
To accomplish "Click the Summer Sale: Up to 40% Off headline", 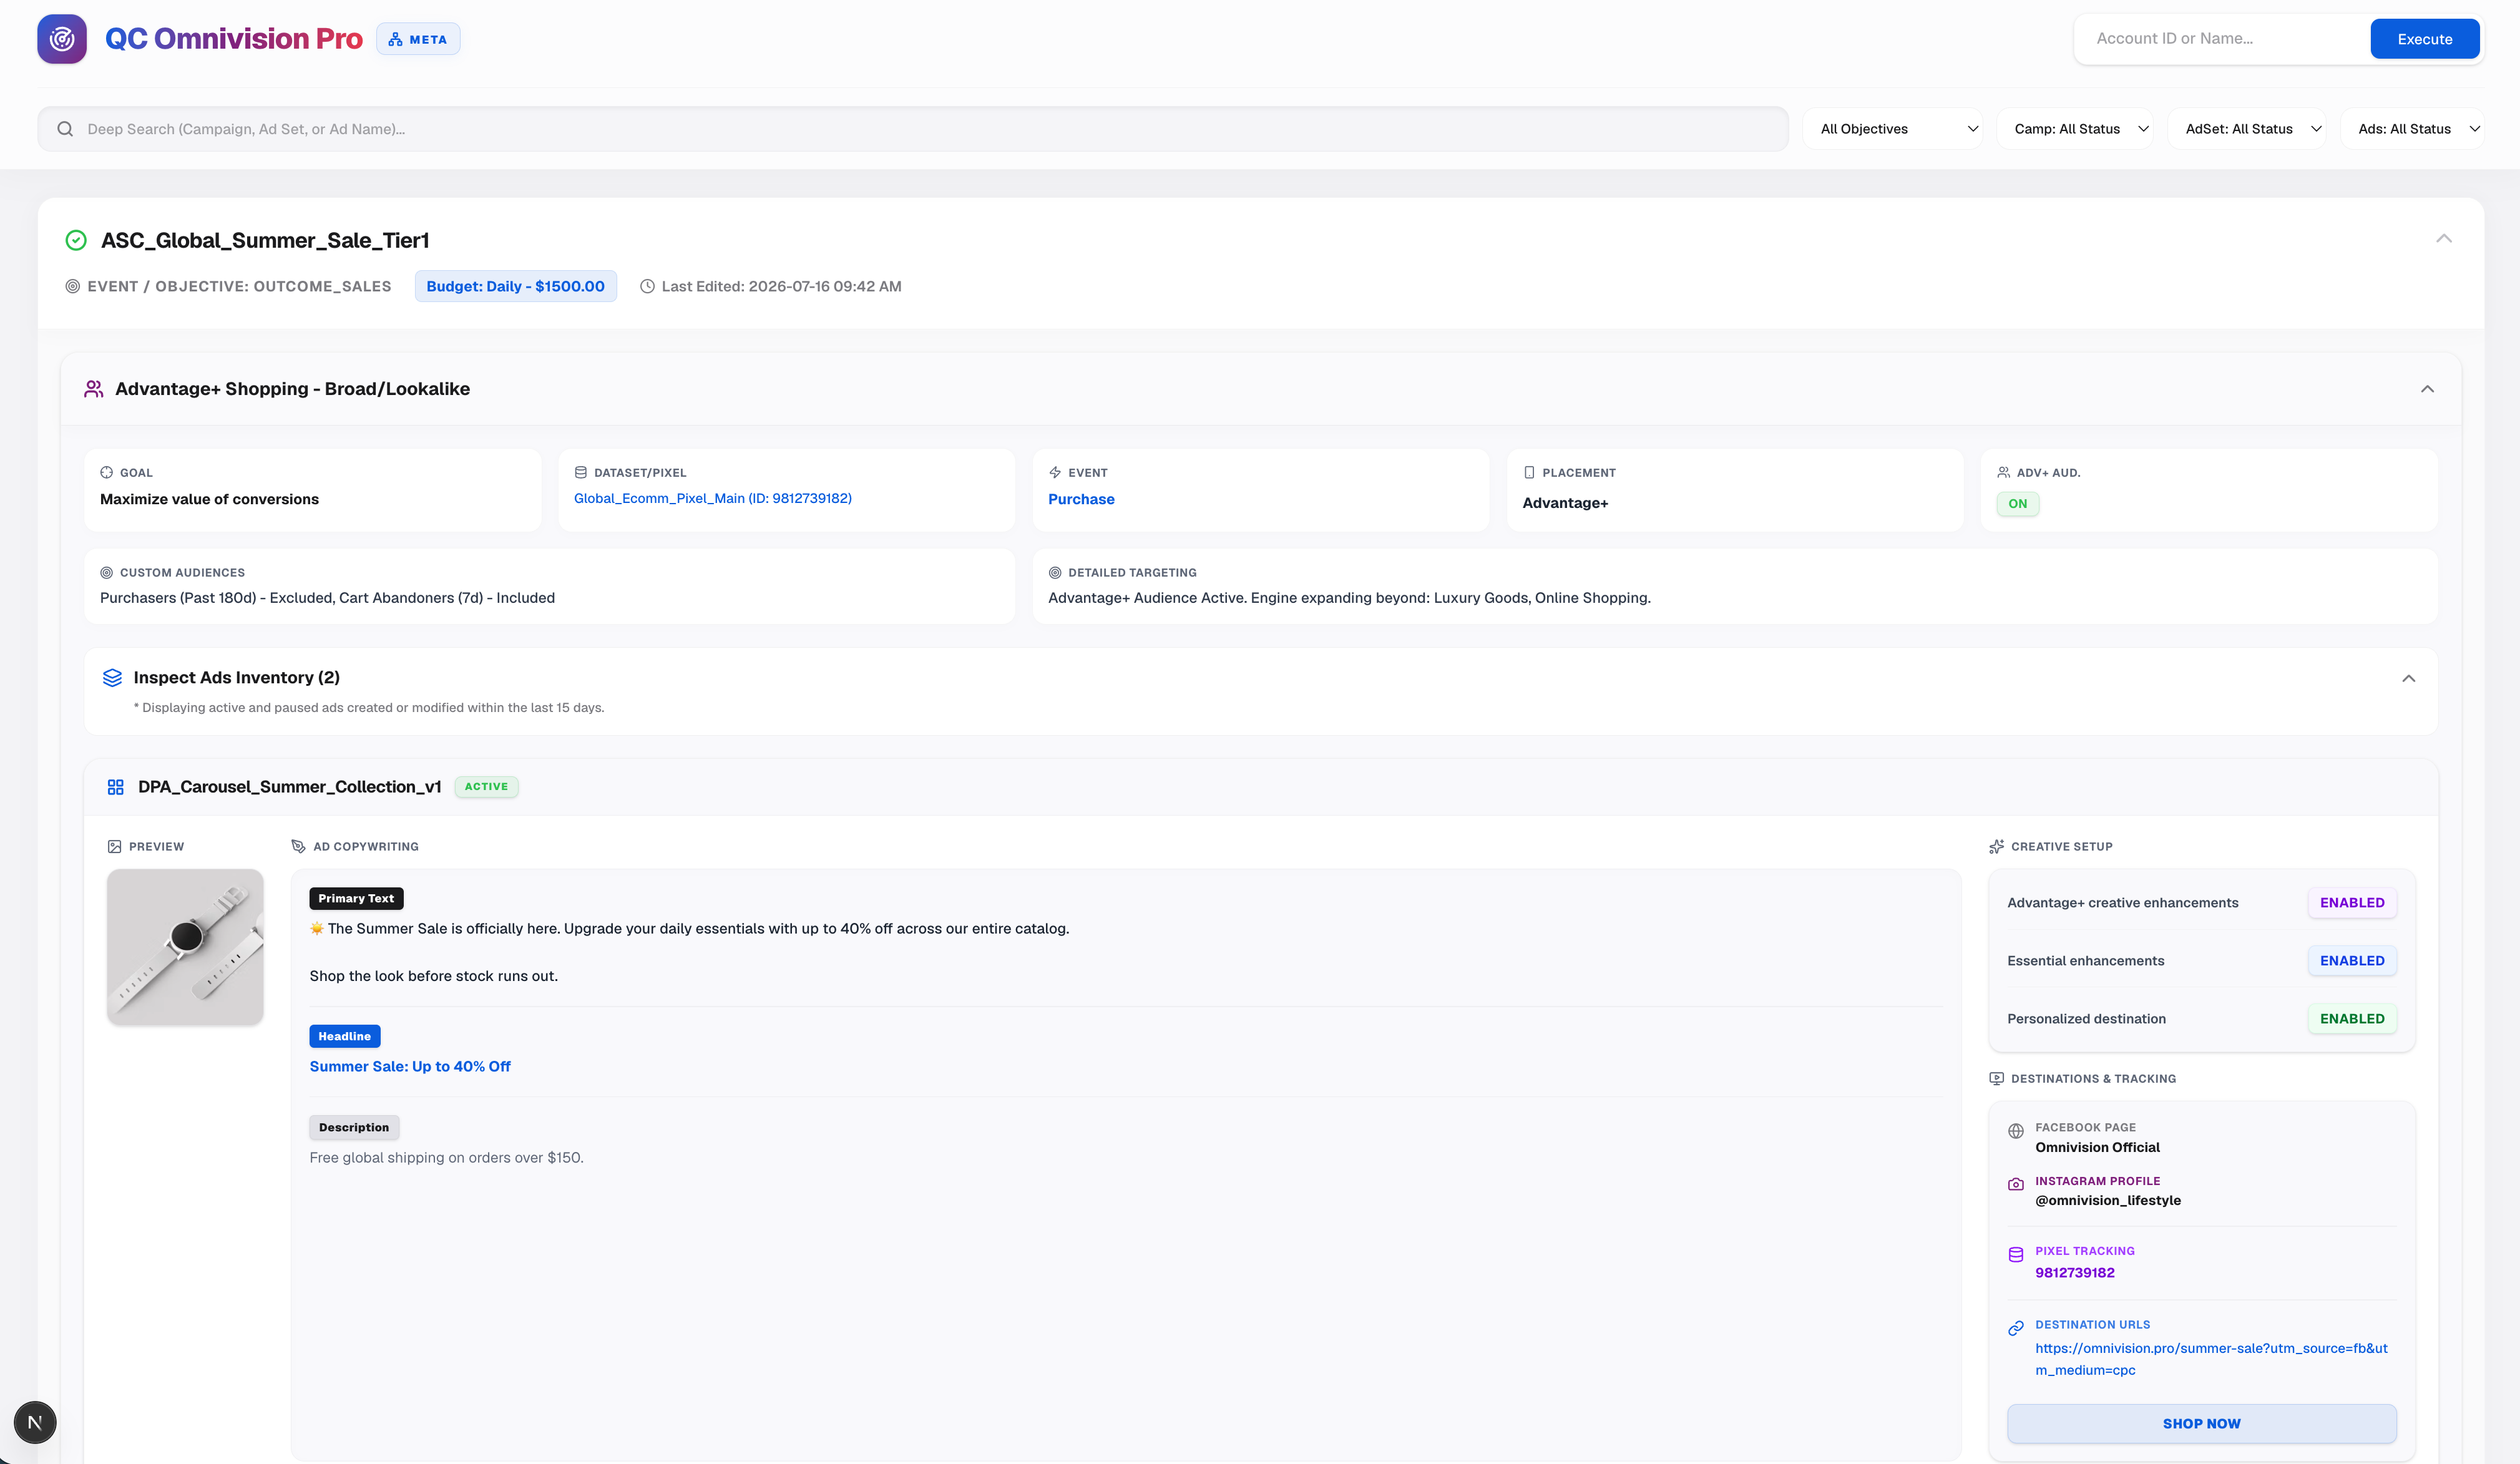I will click(409, 1066).
